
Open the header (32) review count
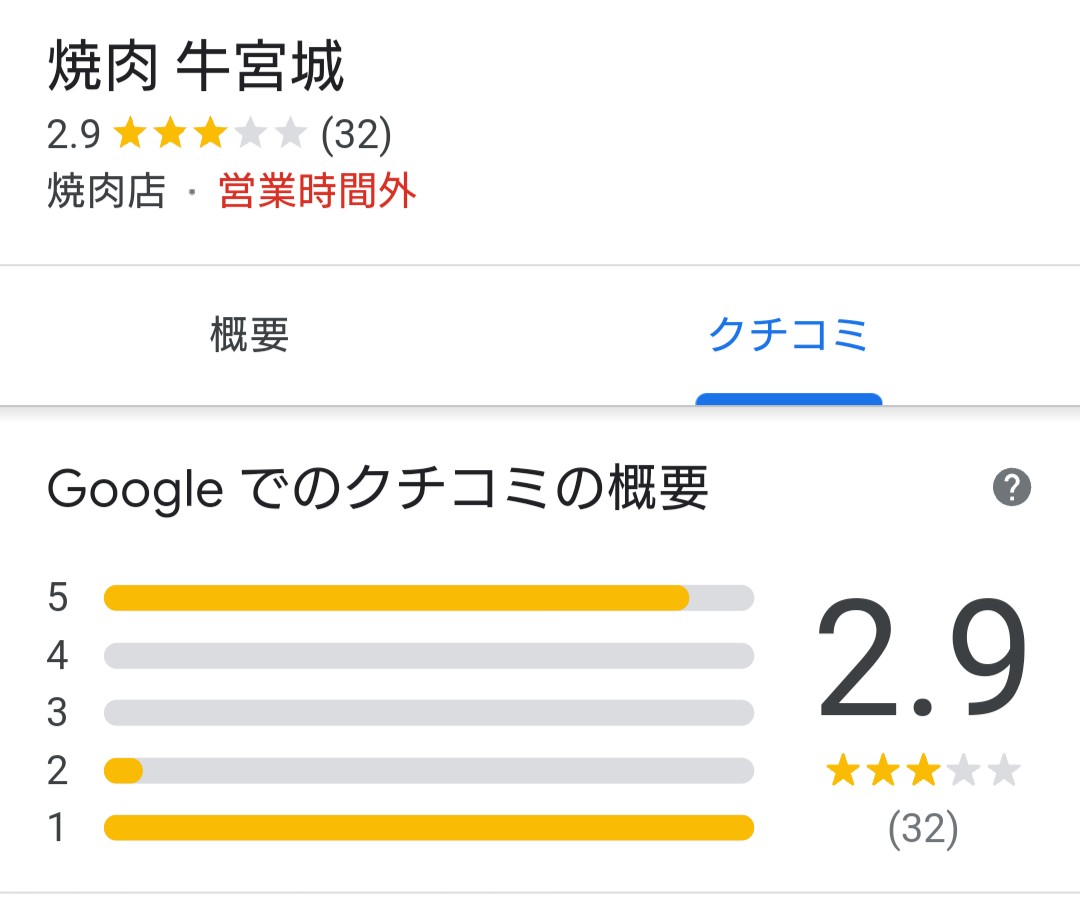coord(355,134)
